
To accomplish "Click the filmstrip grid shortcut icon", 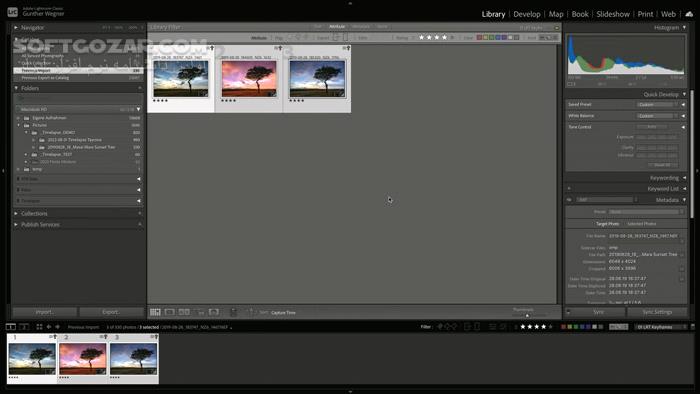I will pyautogui.click(x=39, y=327).
